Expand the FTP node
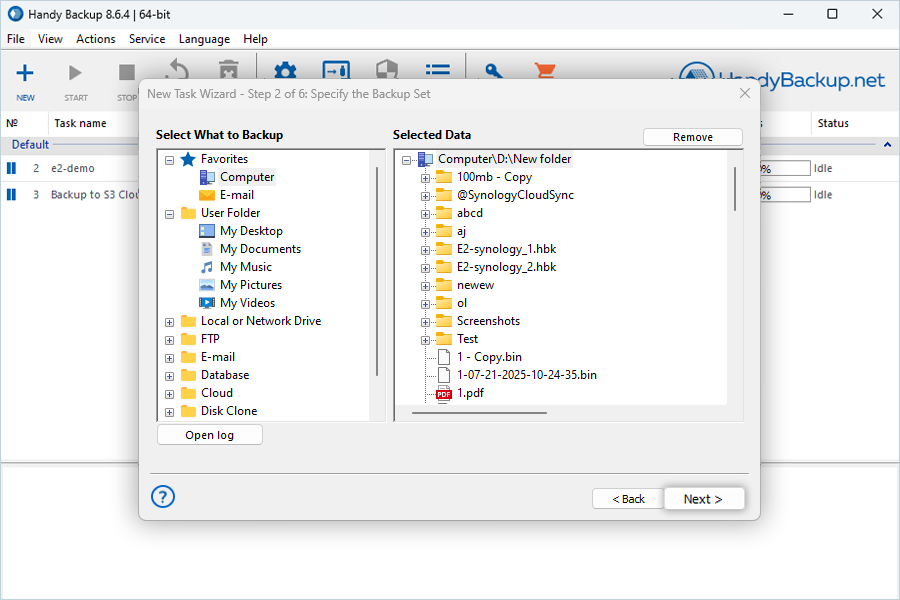The image size is (900, 600). (169, 340)
